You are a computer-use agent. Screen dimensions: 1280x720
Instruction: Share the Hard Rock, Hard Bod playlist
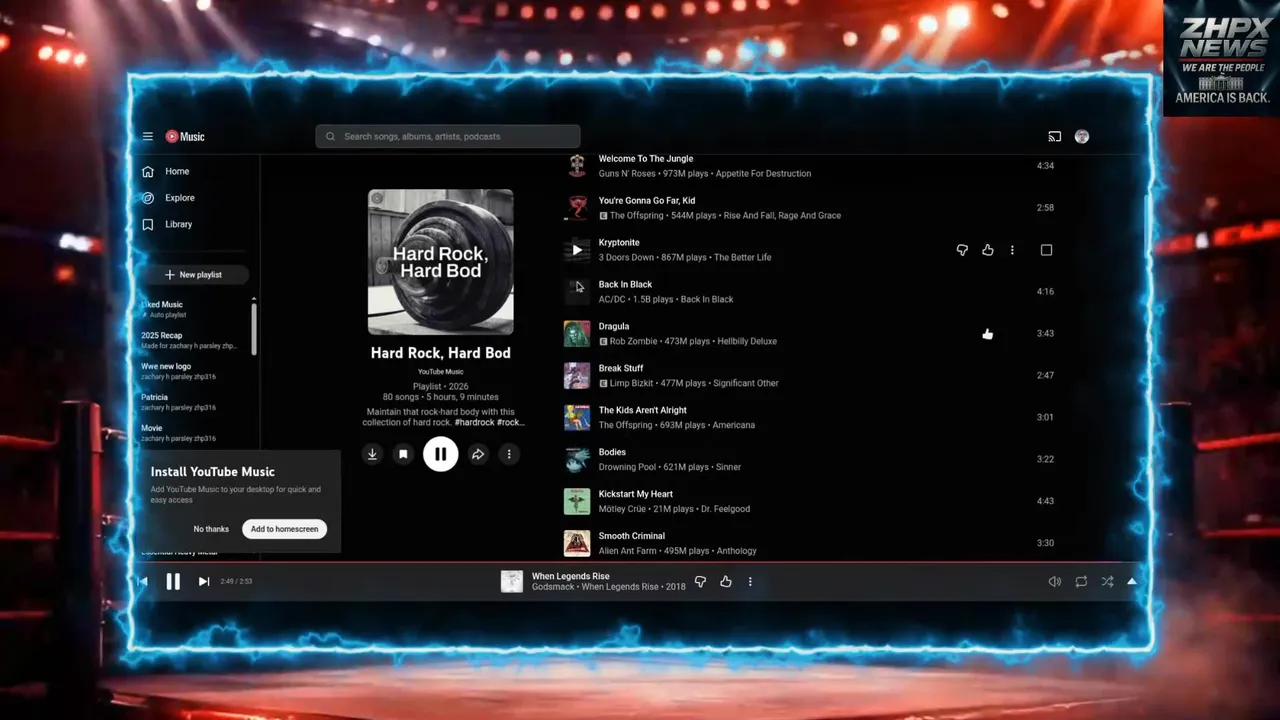point(478,454)
